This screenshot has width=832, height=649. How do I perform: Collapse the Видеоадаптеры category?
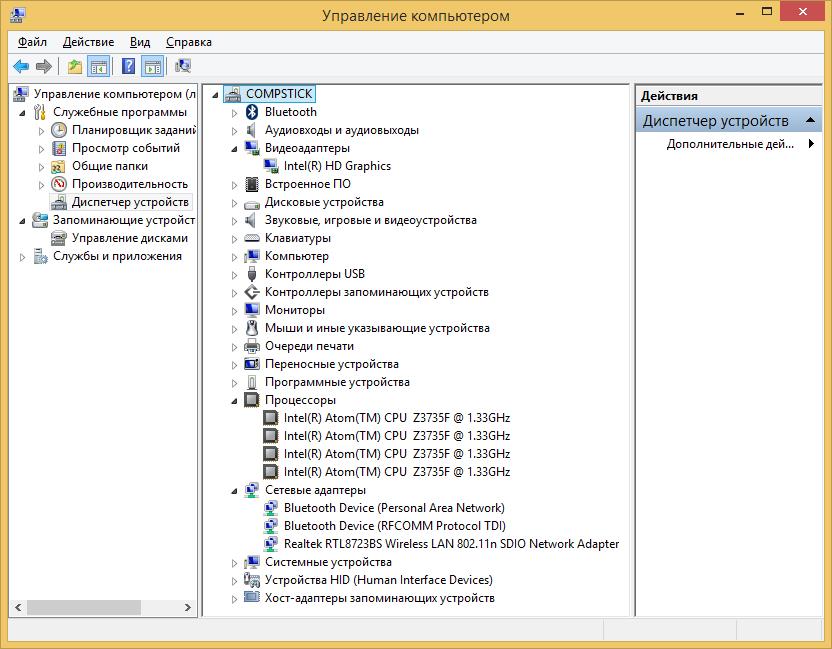(x=235, y=149)
